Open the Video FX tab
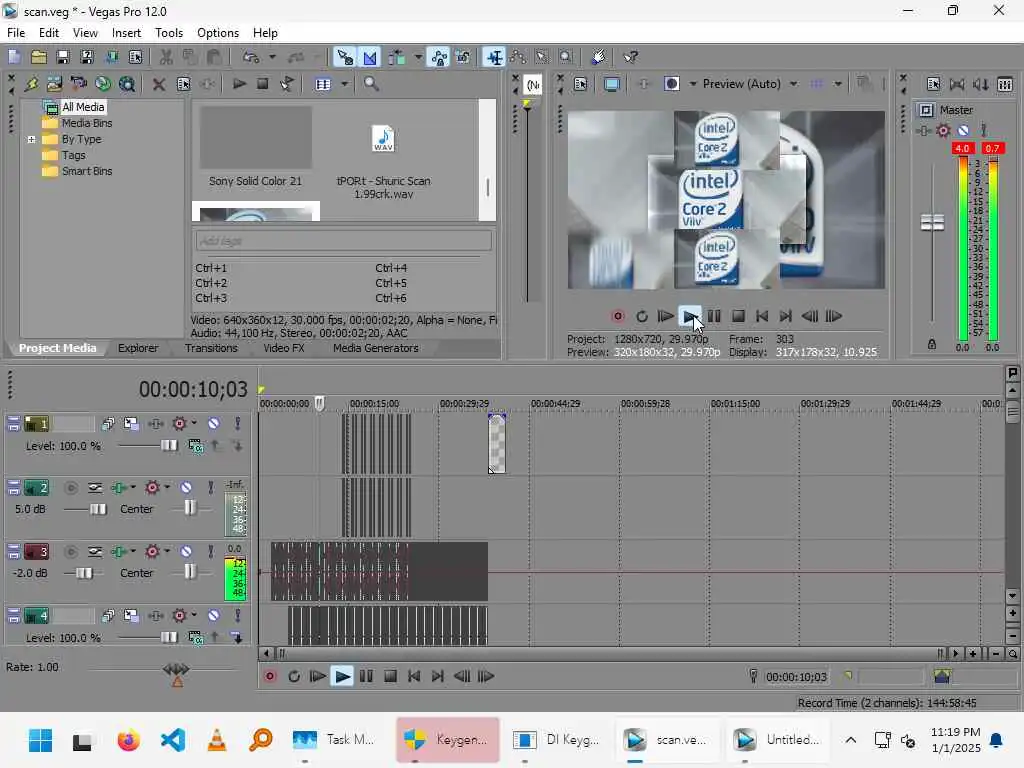Image resolution: width=1024 pixels, height=768 pixels. [x=283, y=348]
